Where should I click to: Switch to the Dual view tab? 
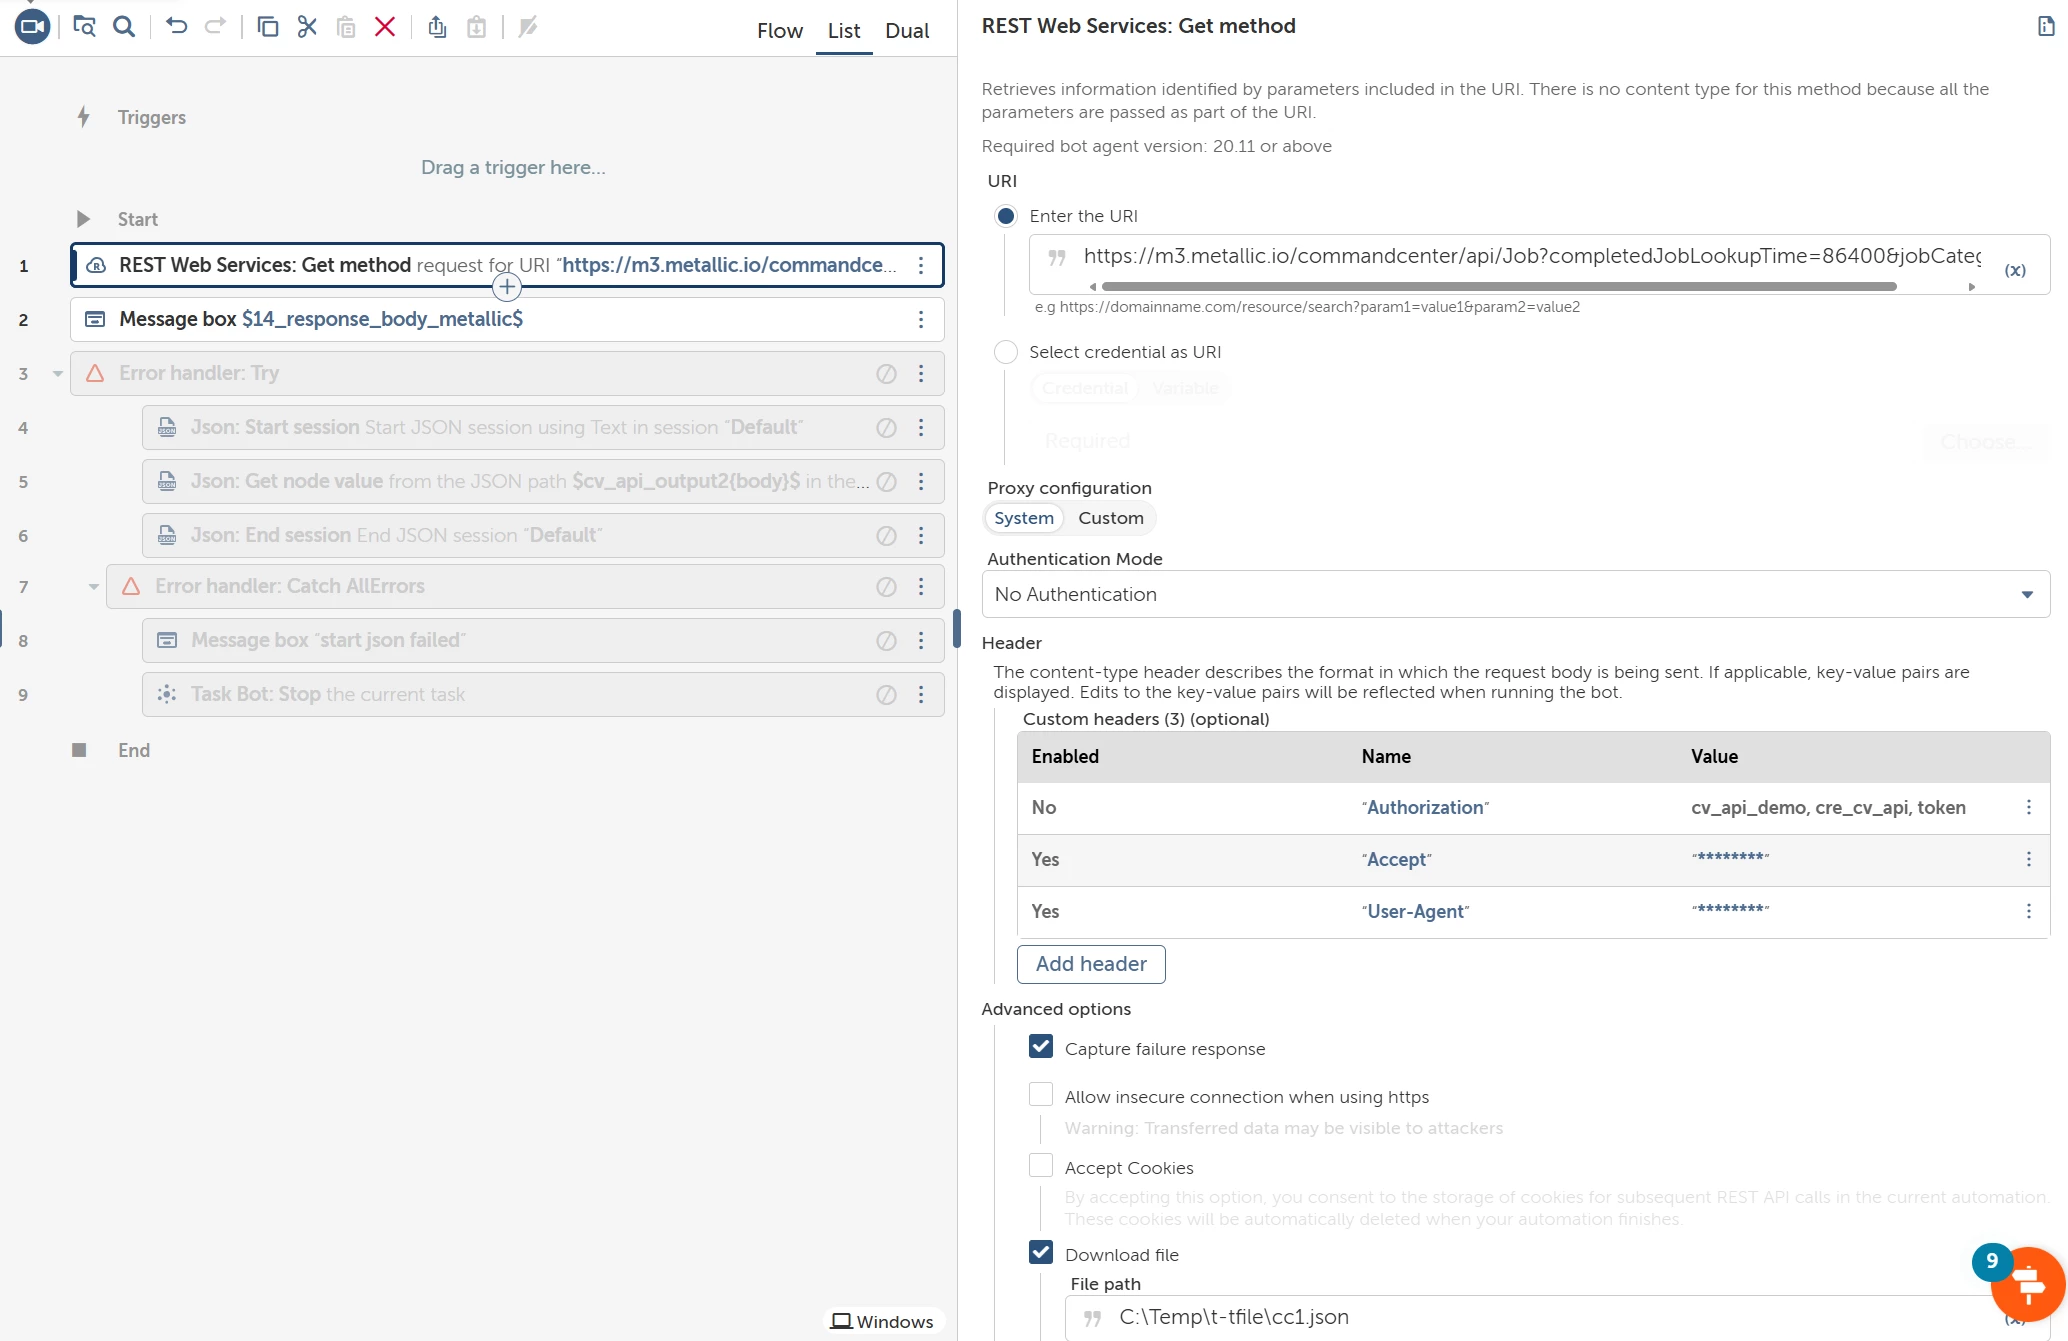(x=907, y=31)
